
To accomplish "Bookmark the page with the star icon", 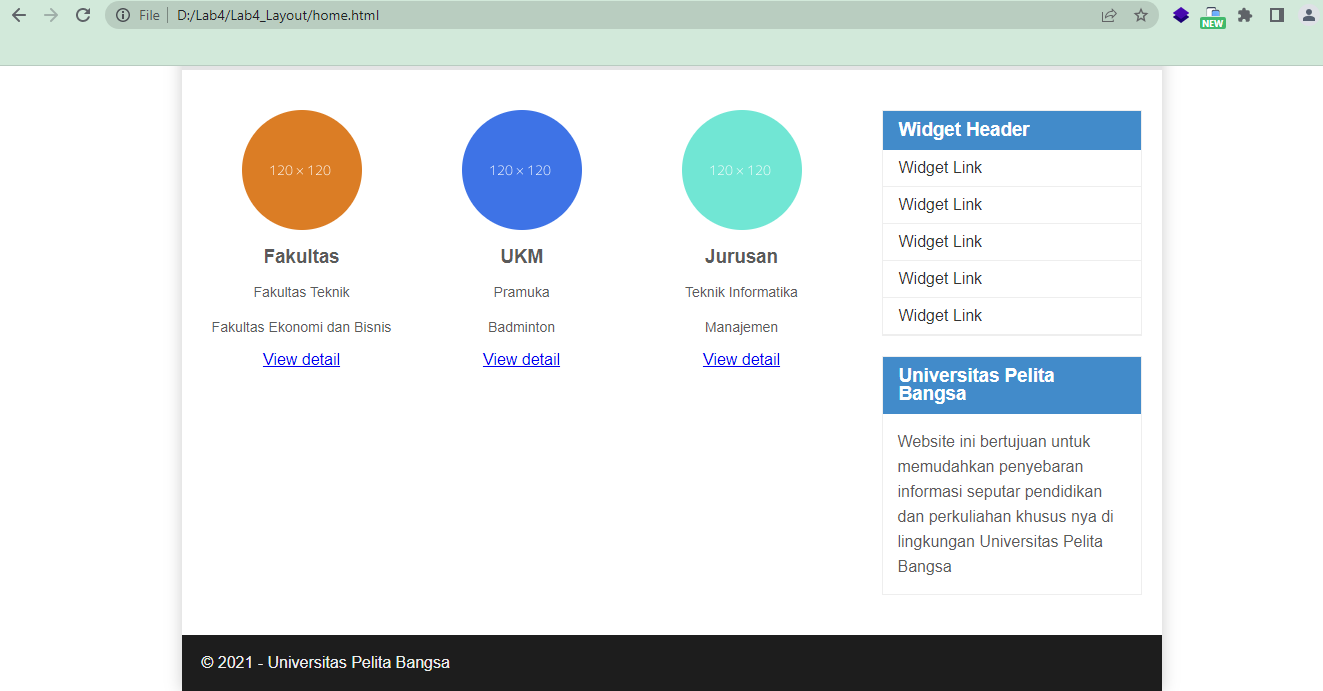I will (x=1140, y=15).
